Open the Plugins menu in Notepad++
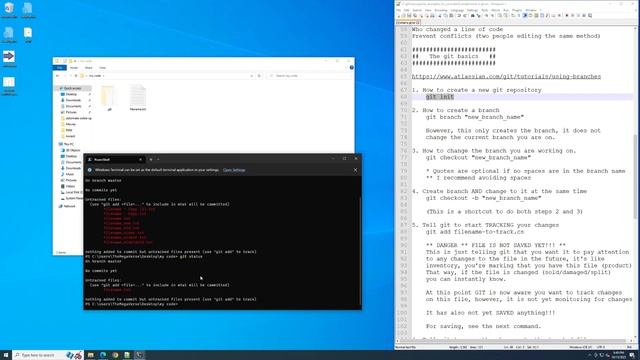This screenshot has width=640, height=360. [x=517, y=10]
